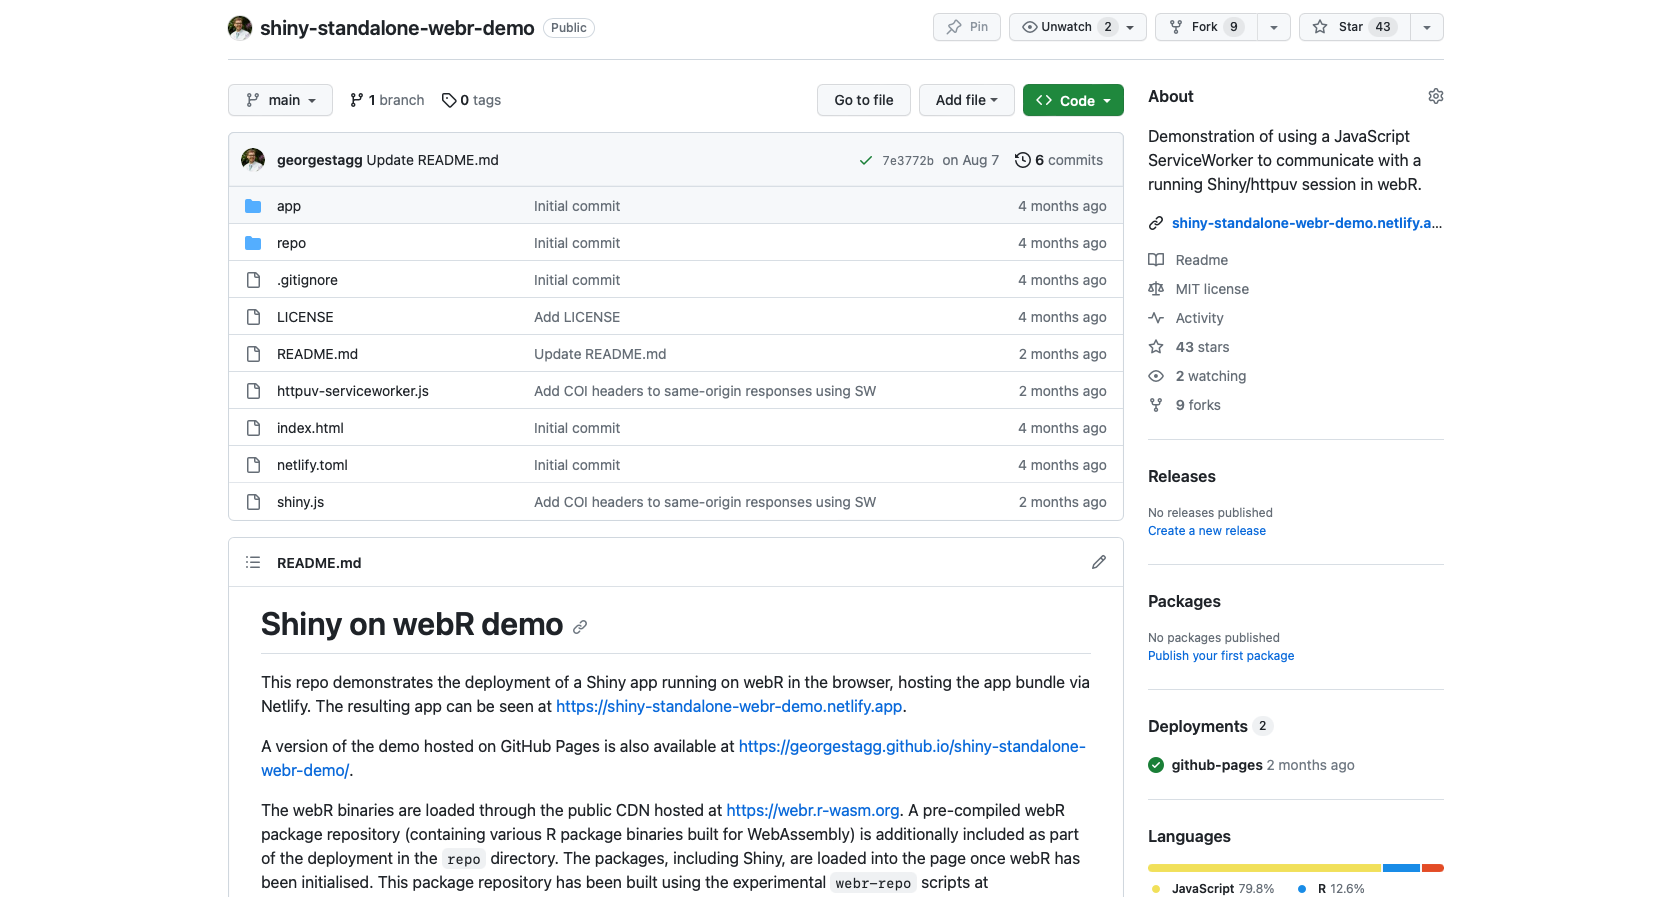Image resolution: width=1659 pixels, height=897 pixels.
Task: Click the green commit status checkmark
Action: (x=866, y=160)
